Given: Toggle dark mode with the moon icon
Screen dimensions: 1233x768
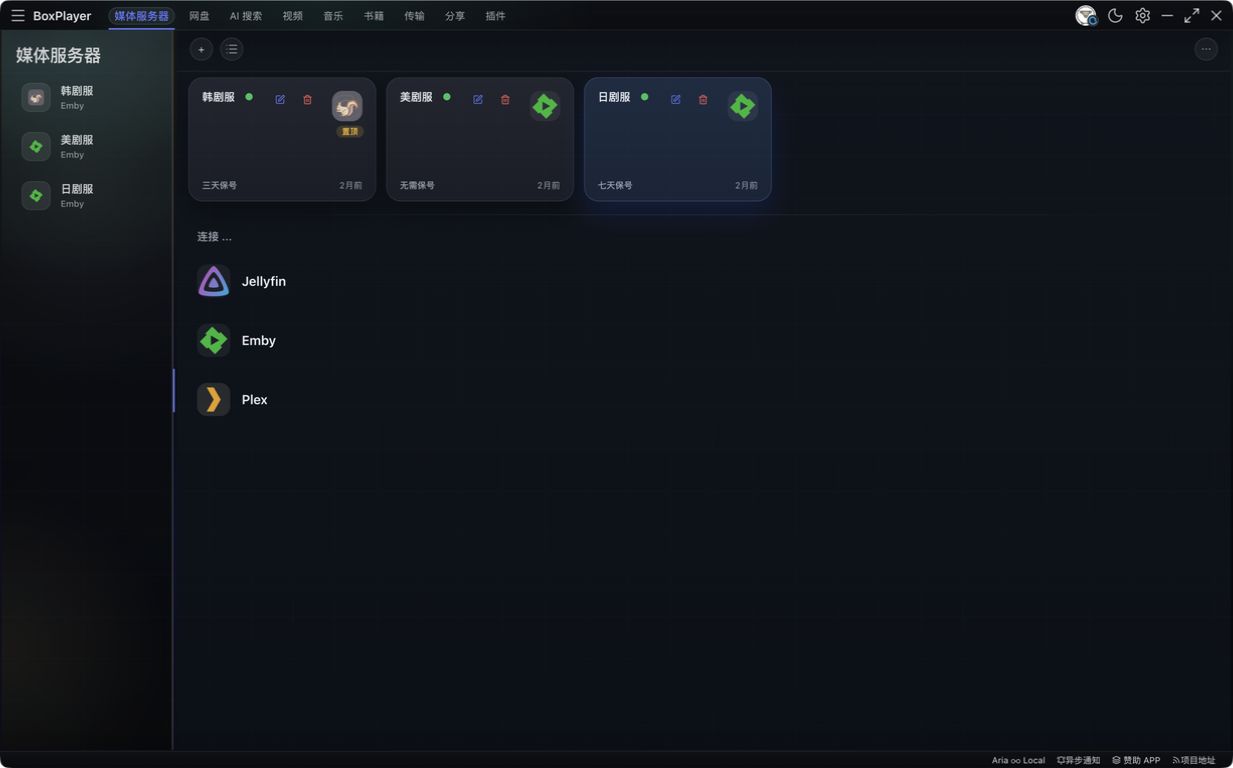Looking at the screenshot, I should click(x=1115, y=16).
